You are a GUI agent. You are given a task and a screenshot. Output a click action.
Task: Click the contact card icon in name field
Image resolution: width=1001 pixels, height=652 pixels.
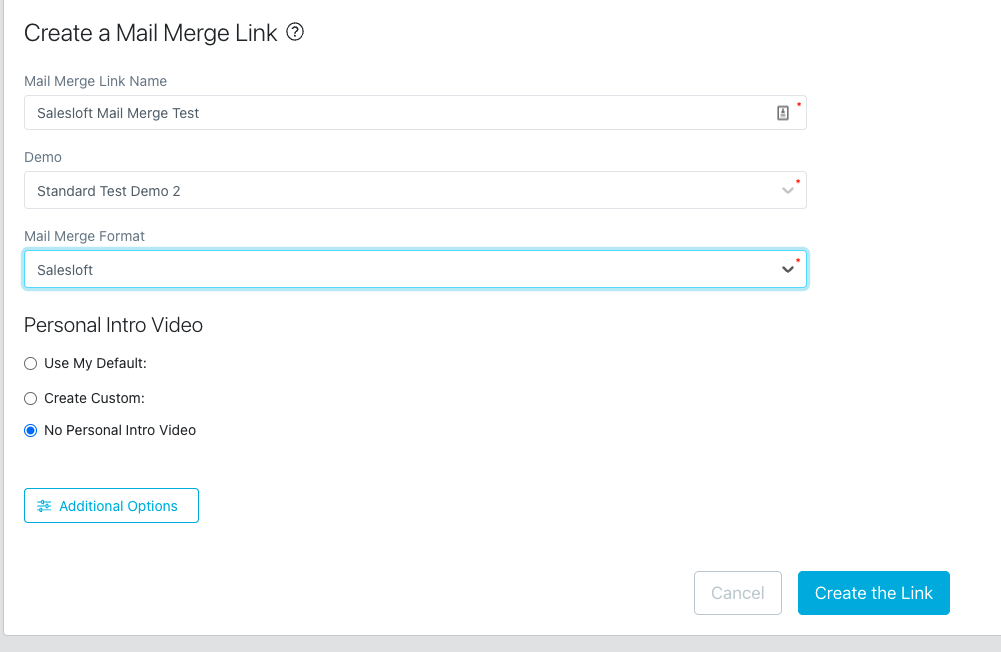point(783,113)
